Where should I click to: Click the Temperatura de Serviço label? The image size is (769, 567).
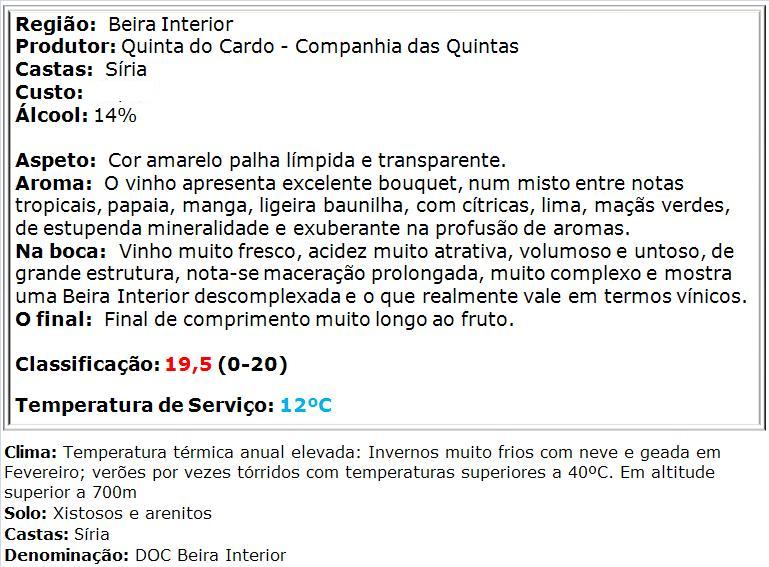point(145,406)
